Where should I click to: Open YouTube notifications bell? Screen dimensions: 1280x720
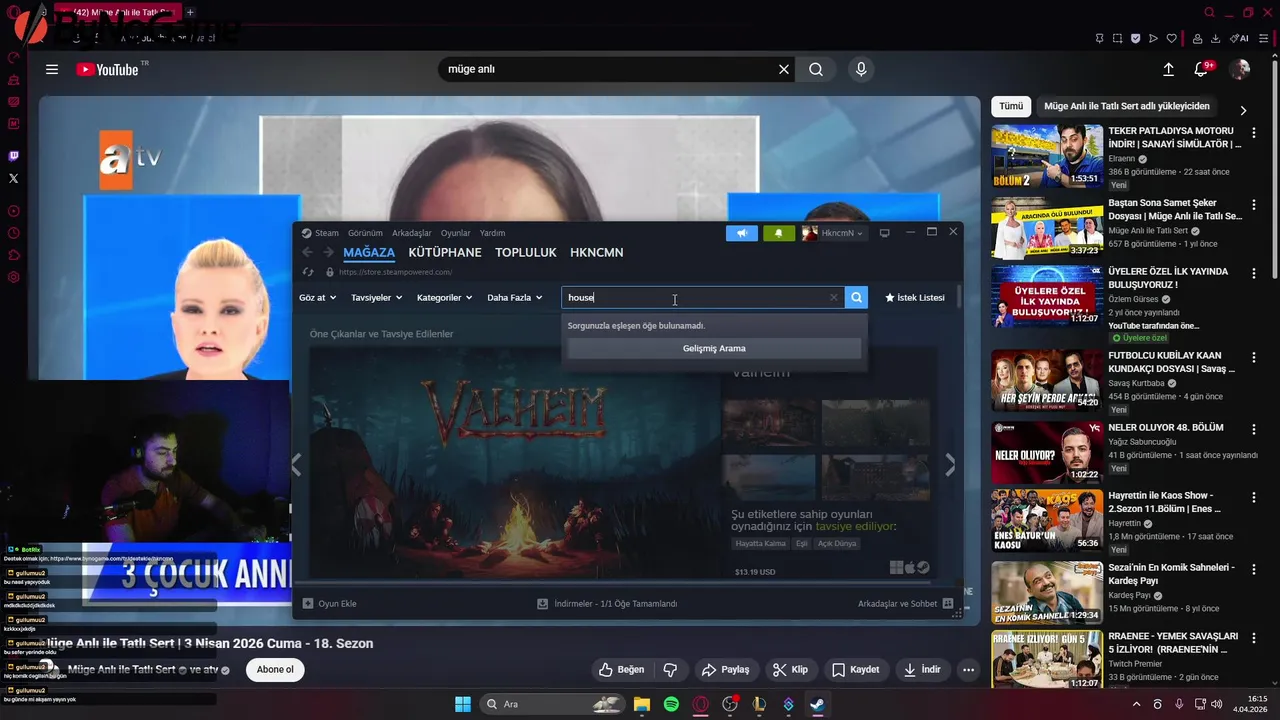(1202, 69)
